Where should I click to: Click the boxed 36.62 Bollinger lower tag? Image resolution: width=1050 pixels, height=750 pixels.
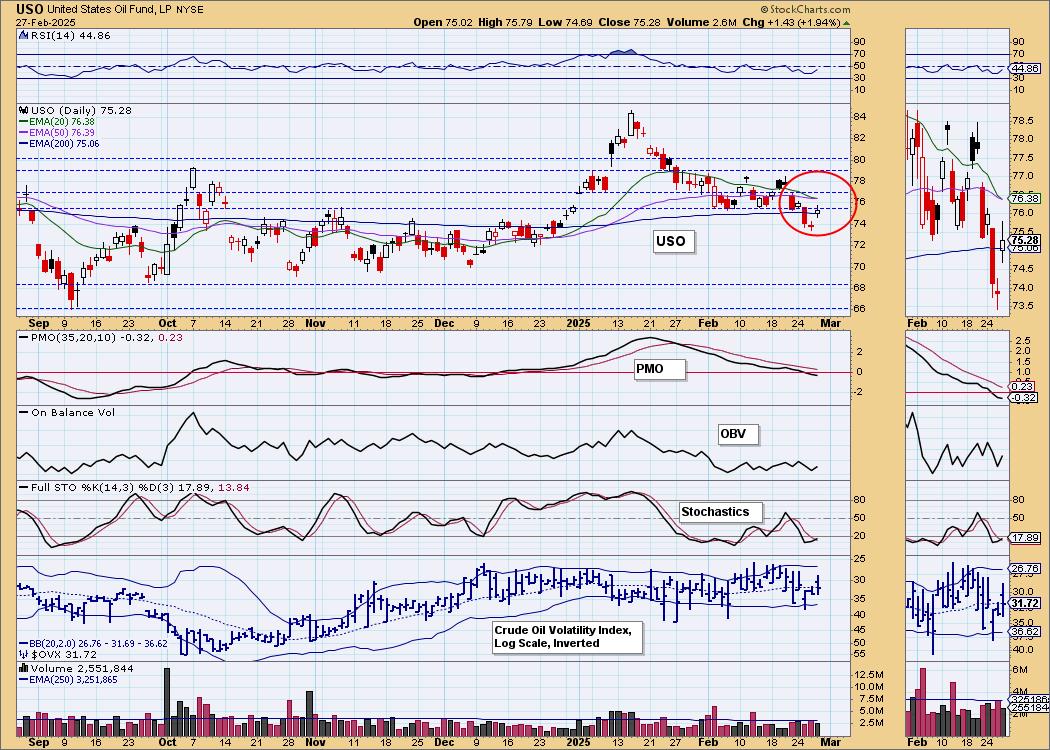1025,631
